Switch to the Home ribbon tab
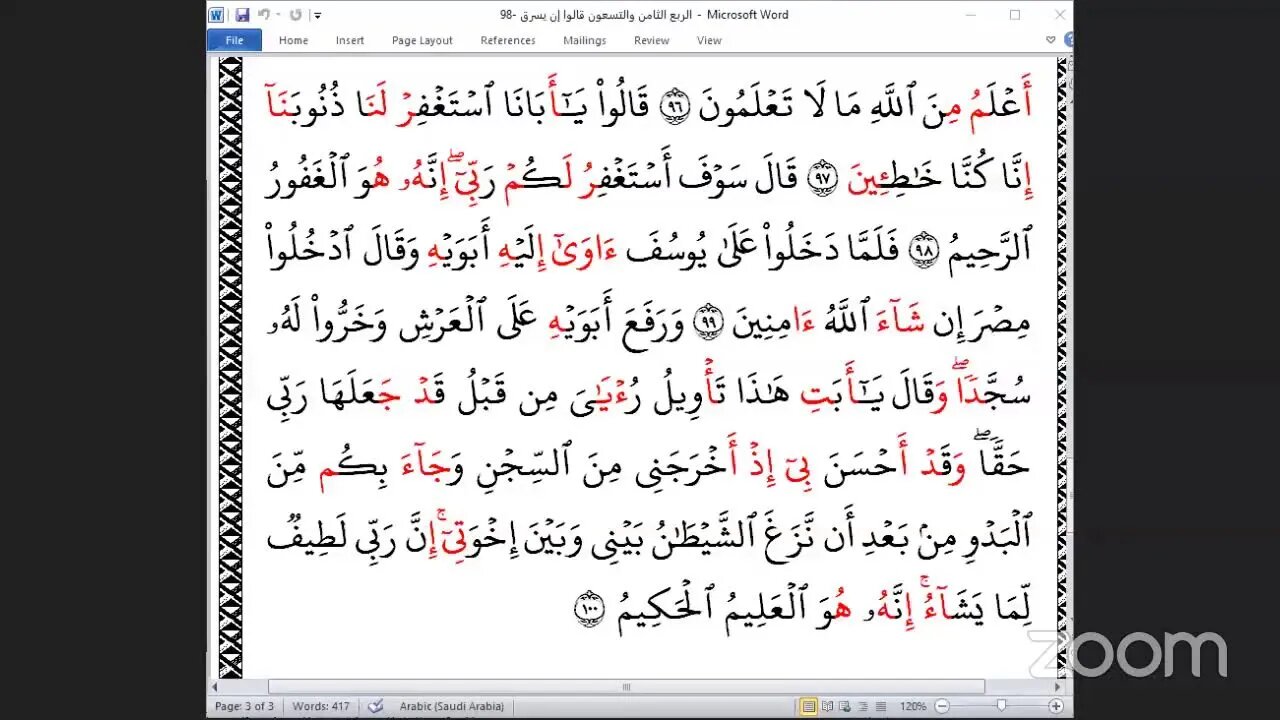Screen dimensions: 1280x720 293,40
